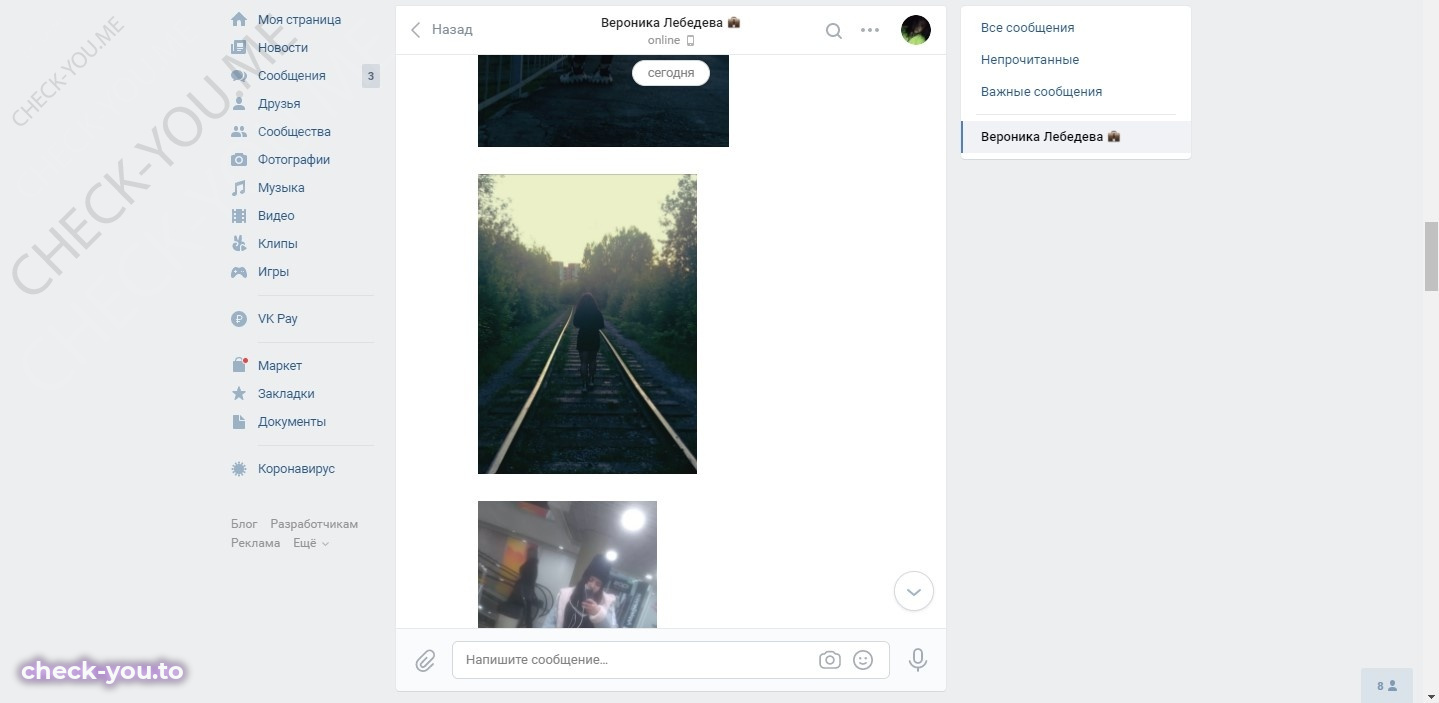Click the Сообщества group icon

(239, 131)
